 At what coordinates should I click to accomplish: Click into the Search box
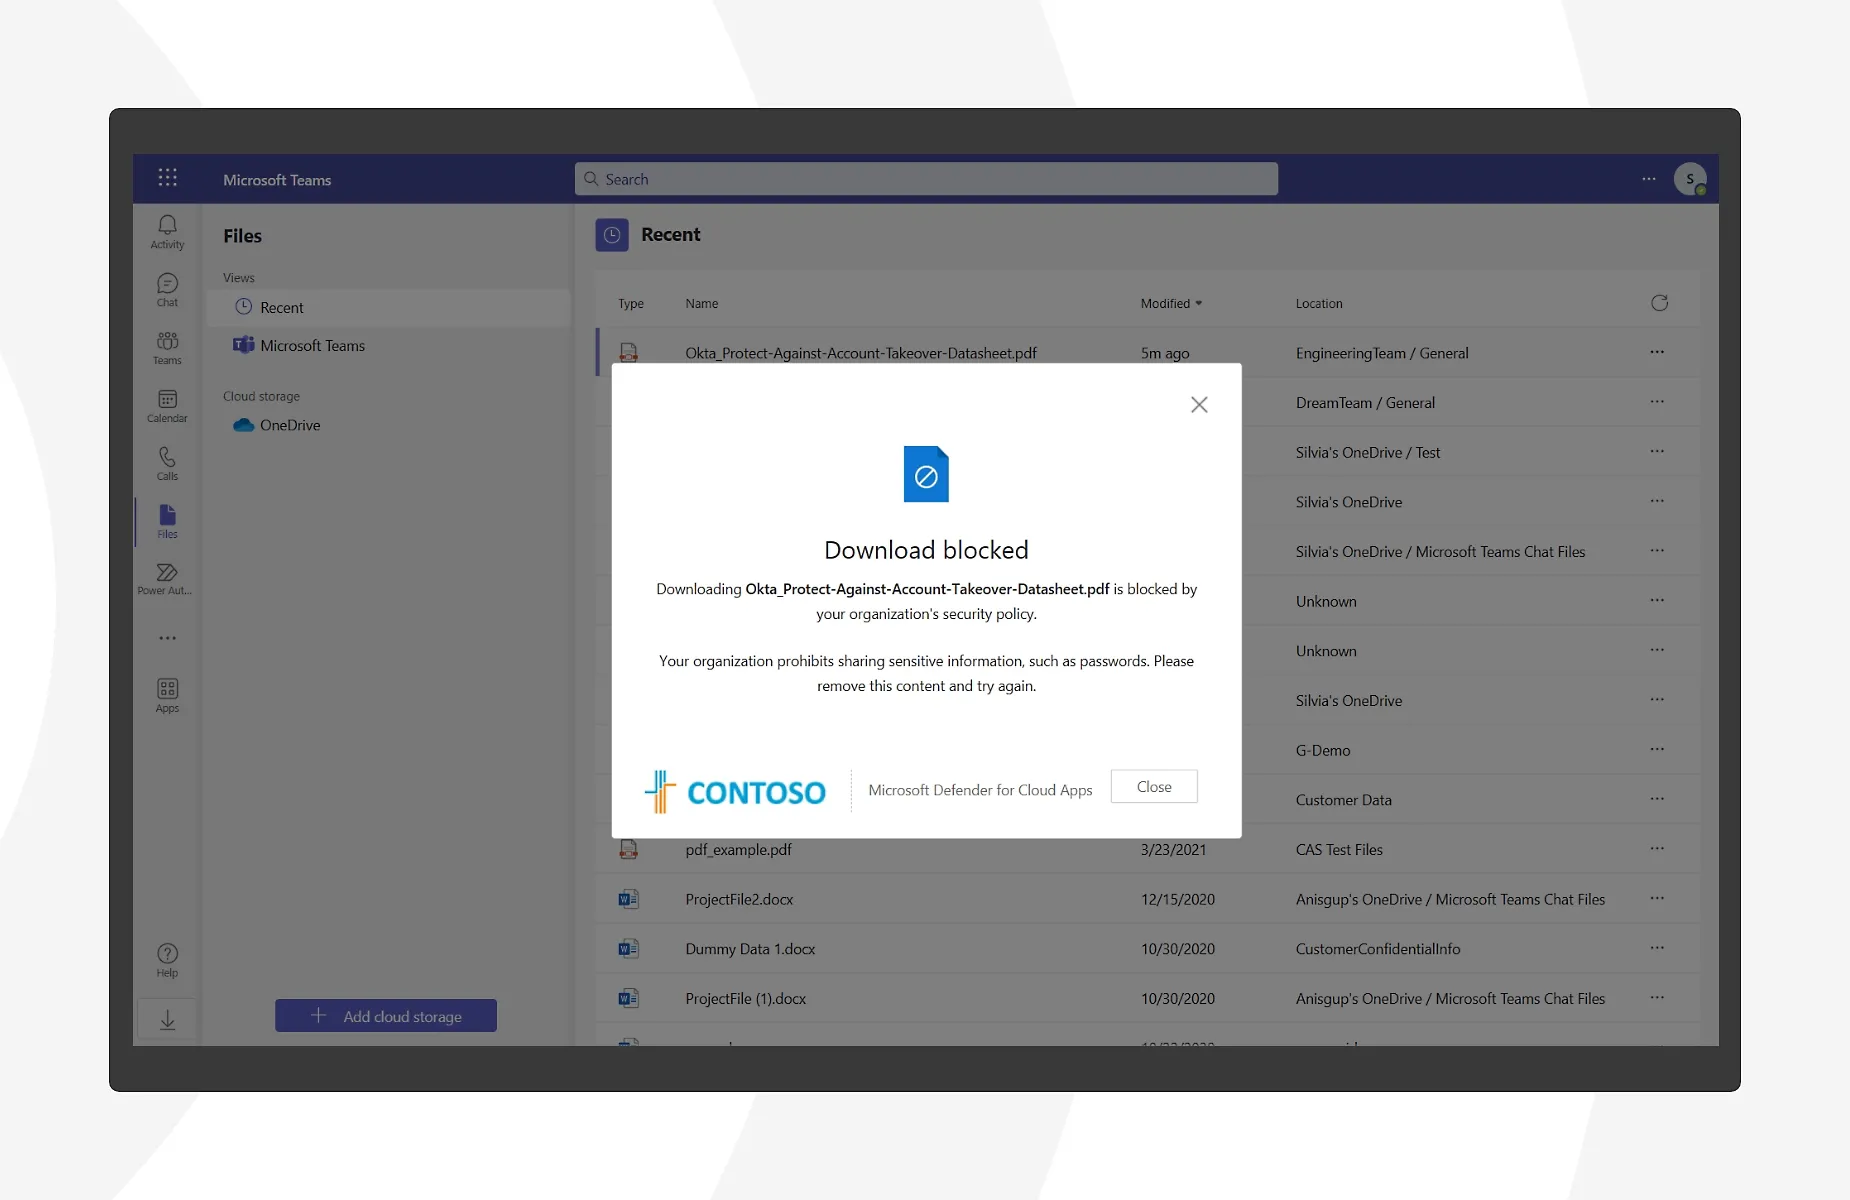tap(926, 179)
